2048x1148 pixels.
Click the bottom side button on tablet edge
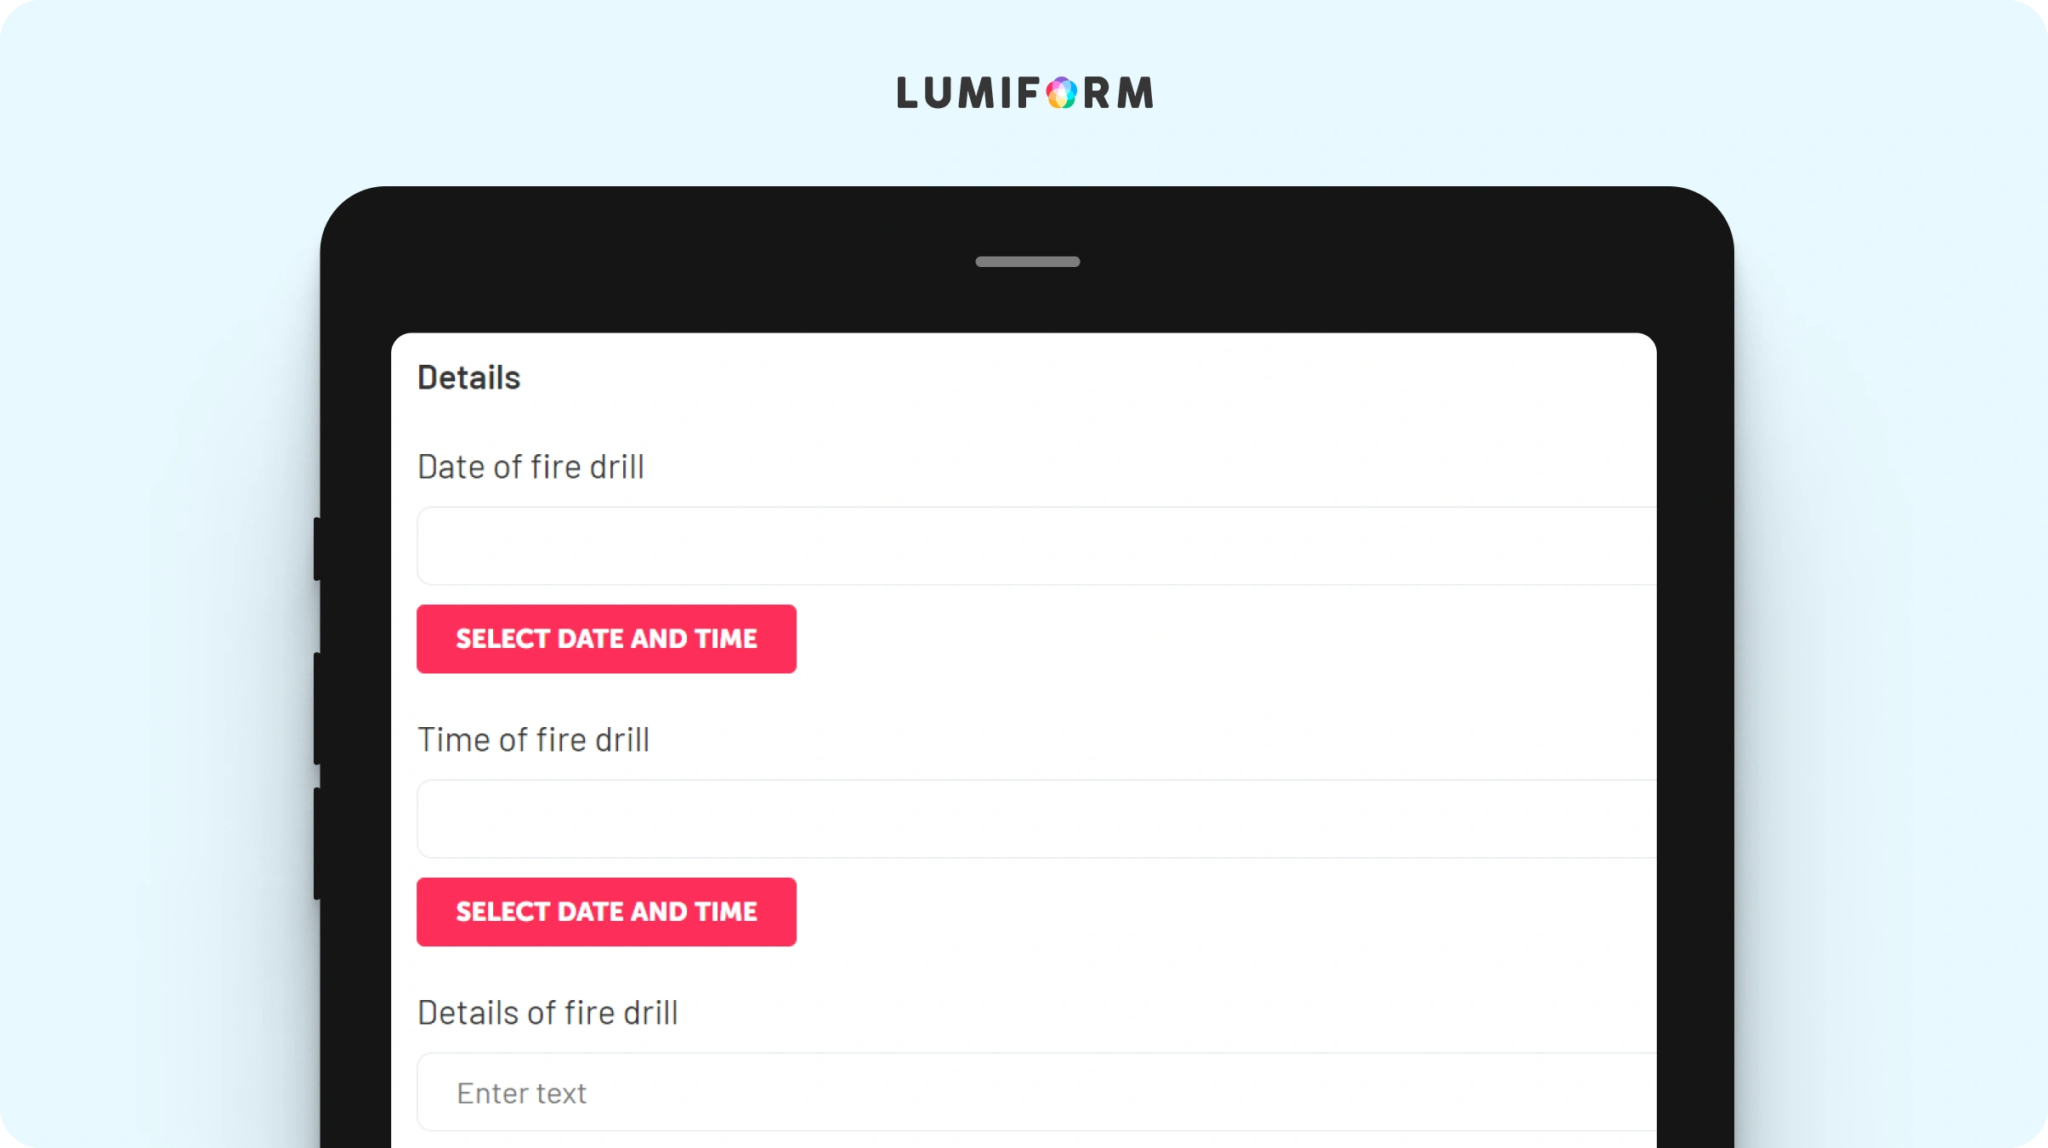317,844
